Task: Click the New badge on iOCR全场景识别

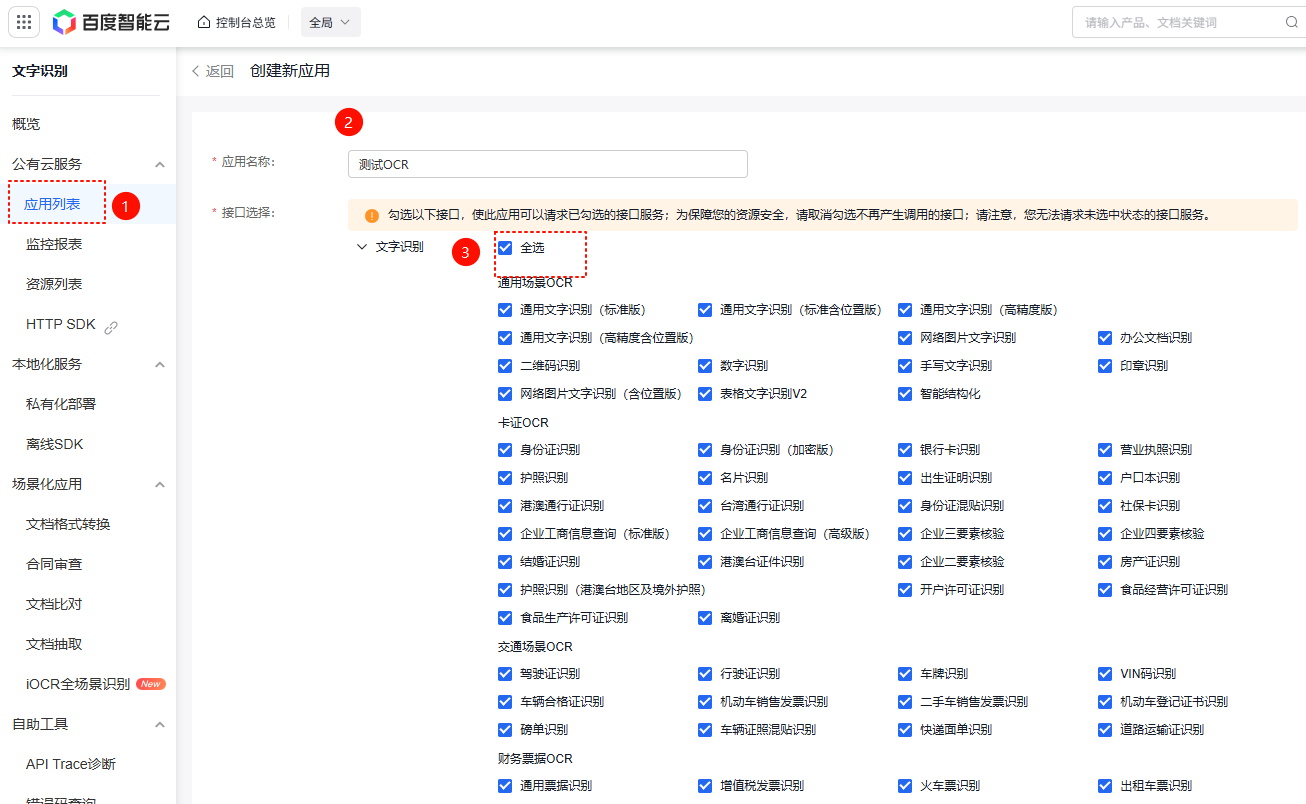Action: [x=151, y=684]
